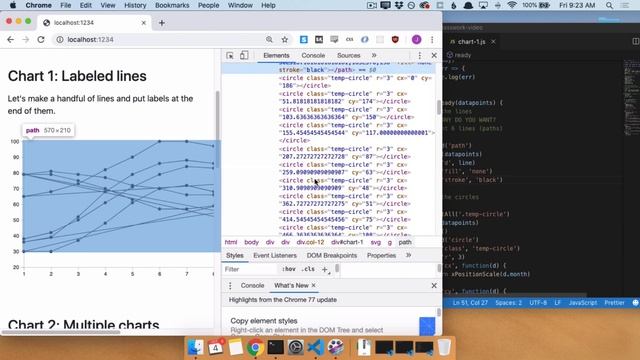Viewport: 640px width, 360px height.
Task: Open the DevTools three-dot customize menu
Action: [419, 56]
